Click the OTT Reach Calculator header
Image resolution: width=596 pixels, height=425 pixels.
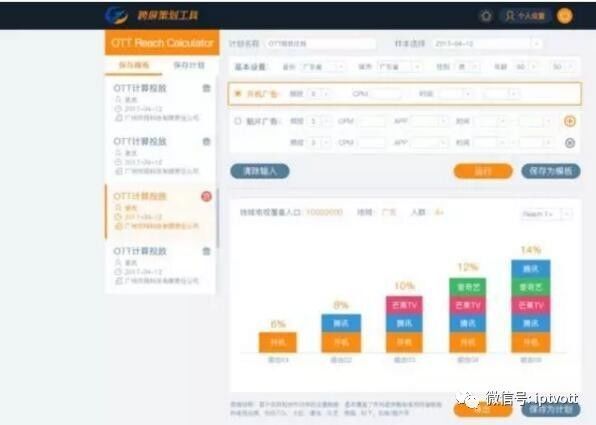coord(162,43)
